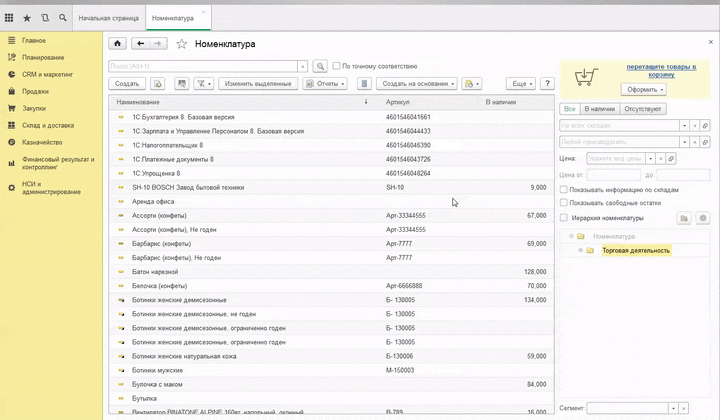The height and width of the screenshot is (420, 720).
Task: Select the В наличии filter toggle
Action: coord(599,109)
